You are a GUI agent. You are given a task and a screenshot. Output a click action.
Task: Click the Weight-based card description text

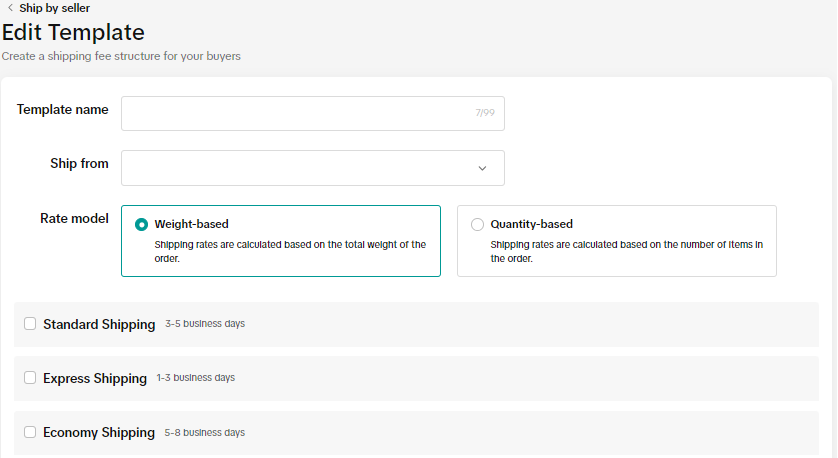coord(289,251)
